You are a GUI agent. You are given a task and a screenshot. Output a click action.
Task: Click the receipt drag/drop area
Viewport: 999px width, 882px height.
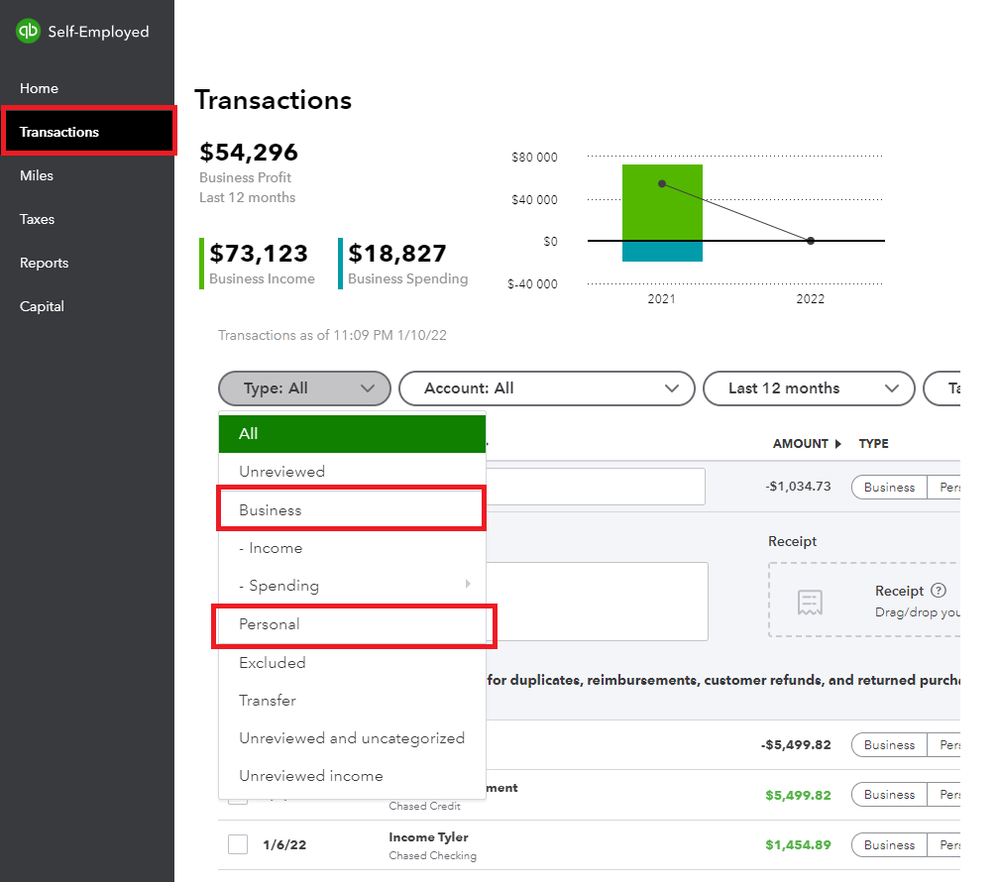864,600
